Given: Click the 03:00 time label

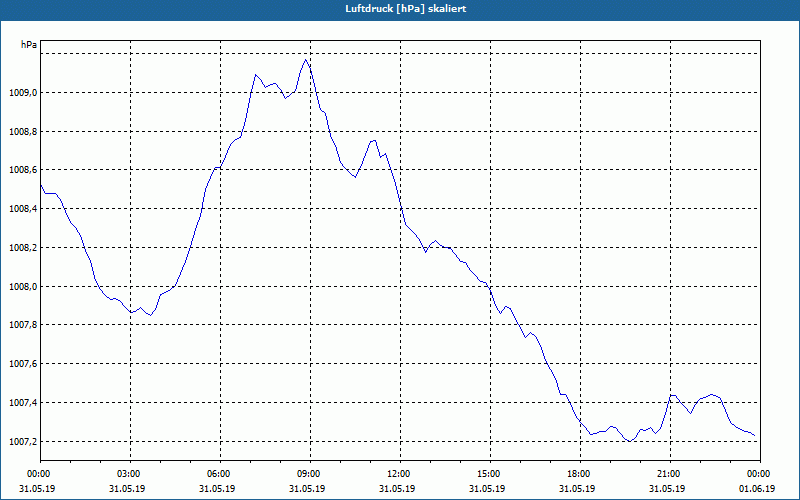Looking at the screenshot, I should [x=131, y=474].
